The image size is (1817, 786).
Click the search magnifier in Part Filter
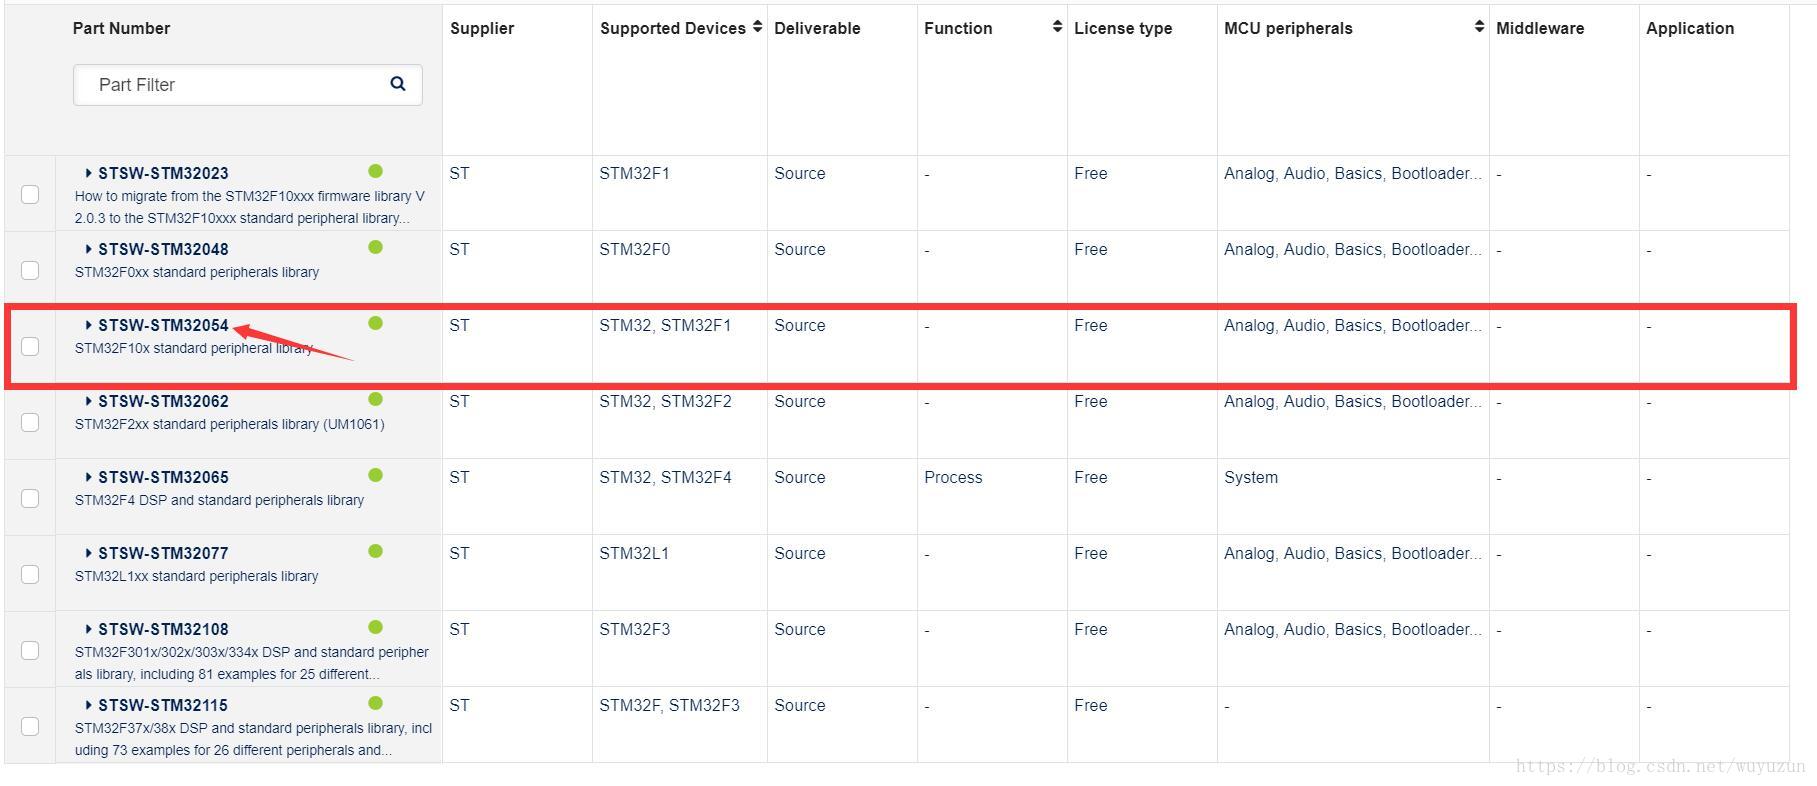tap(398, 84)
